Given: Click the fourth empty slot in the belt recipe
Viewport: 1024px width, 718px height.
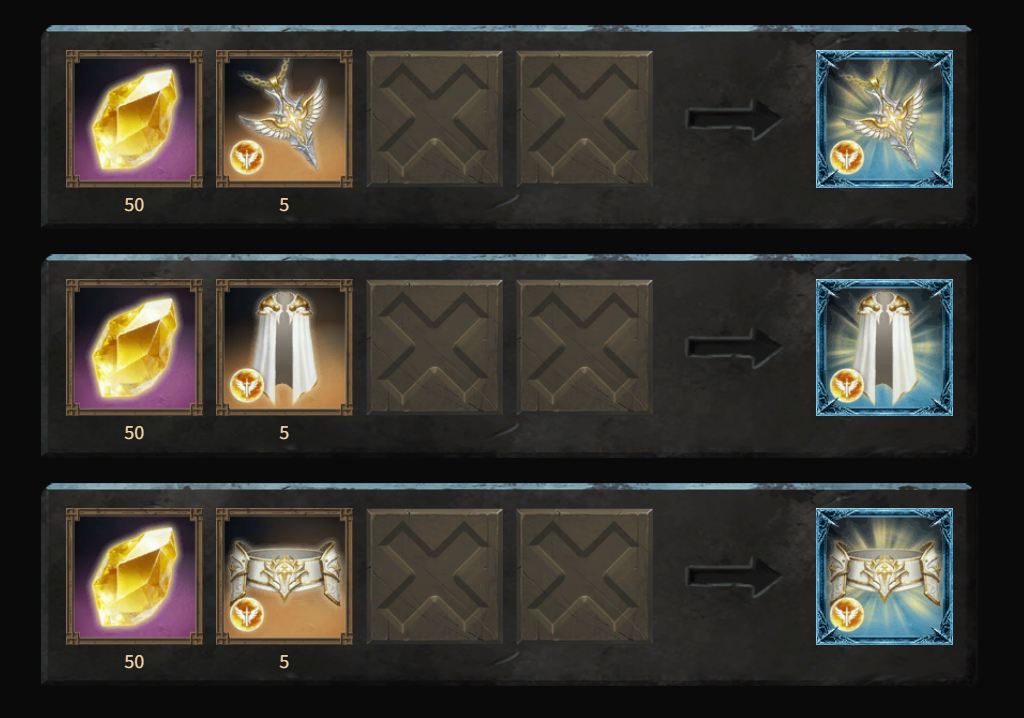Looking at the screenshot, I should click(584, 576).
